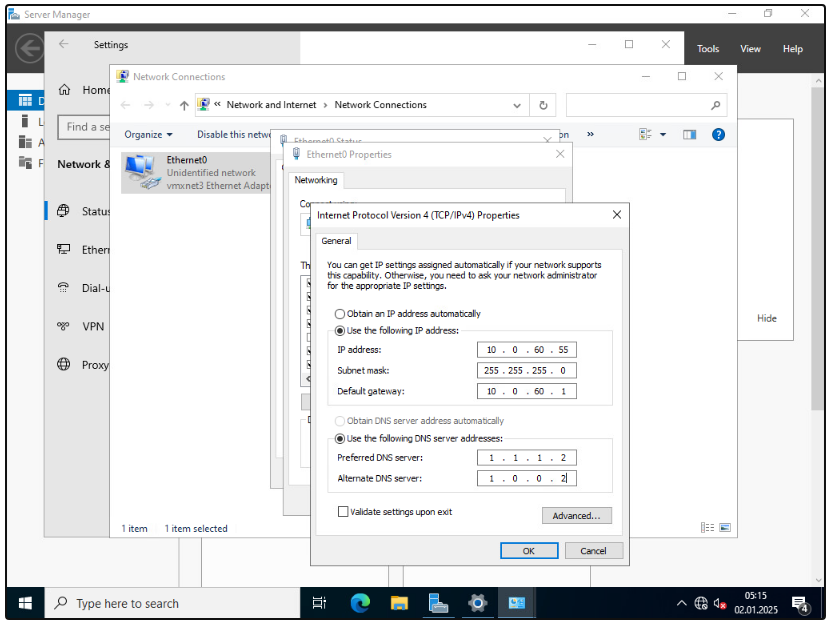Viewport: 830px width, 624px height.
Task: Open File Explorer from the taskbar
Action: (399, 603)
